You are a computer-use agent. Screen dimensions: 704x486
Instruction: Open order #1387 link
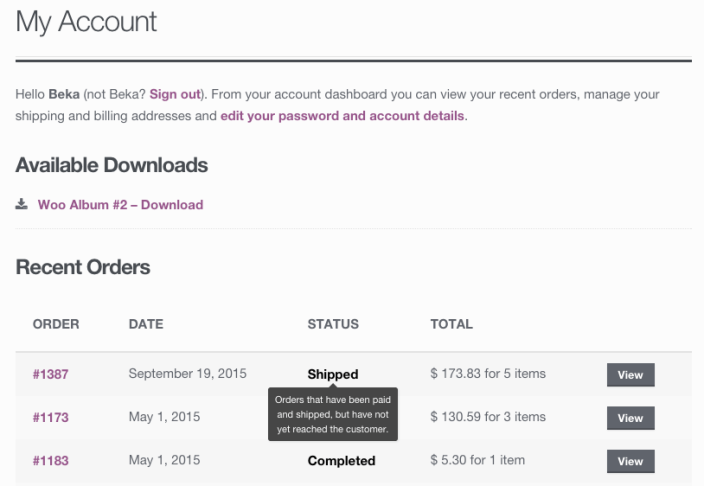pos(50,375)
